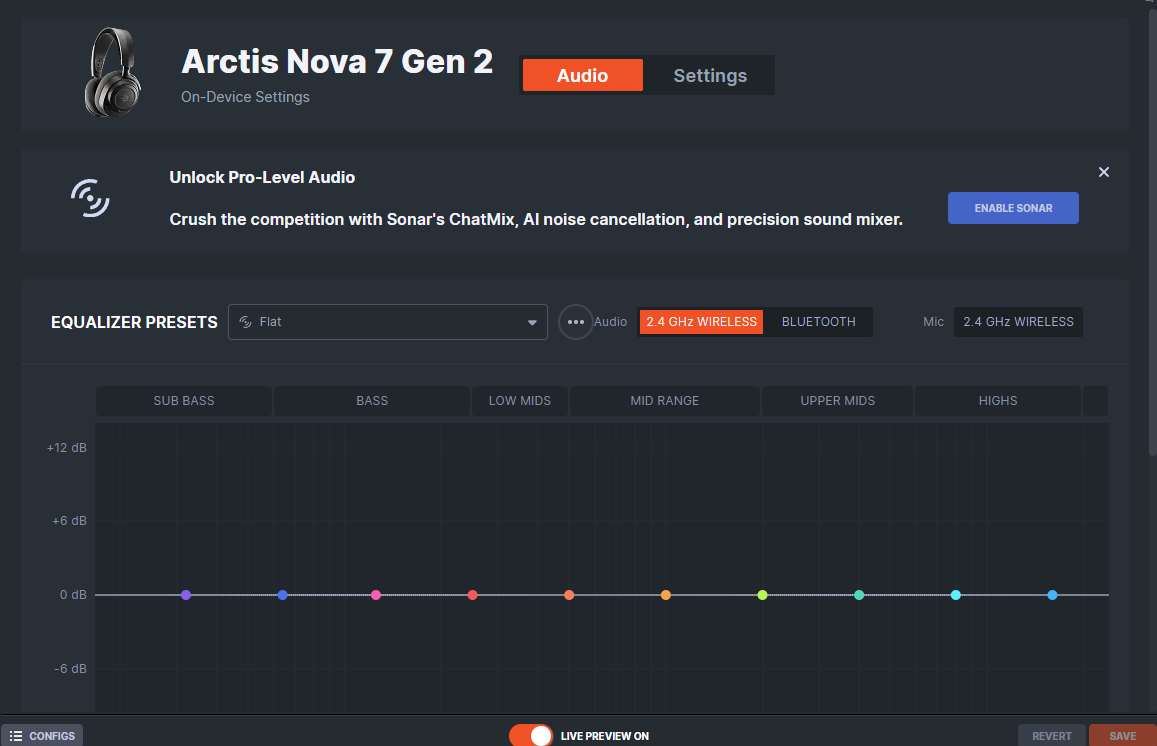The height and width of the screenshot is (746, 1157).
Task: Click the red EQ band point
Action: click(x=473, y=595)
